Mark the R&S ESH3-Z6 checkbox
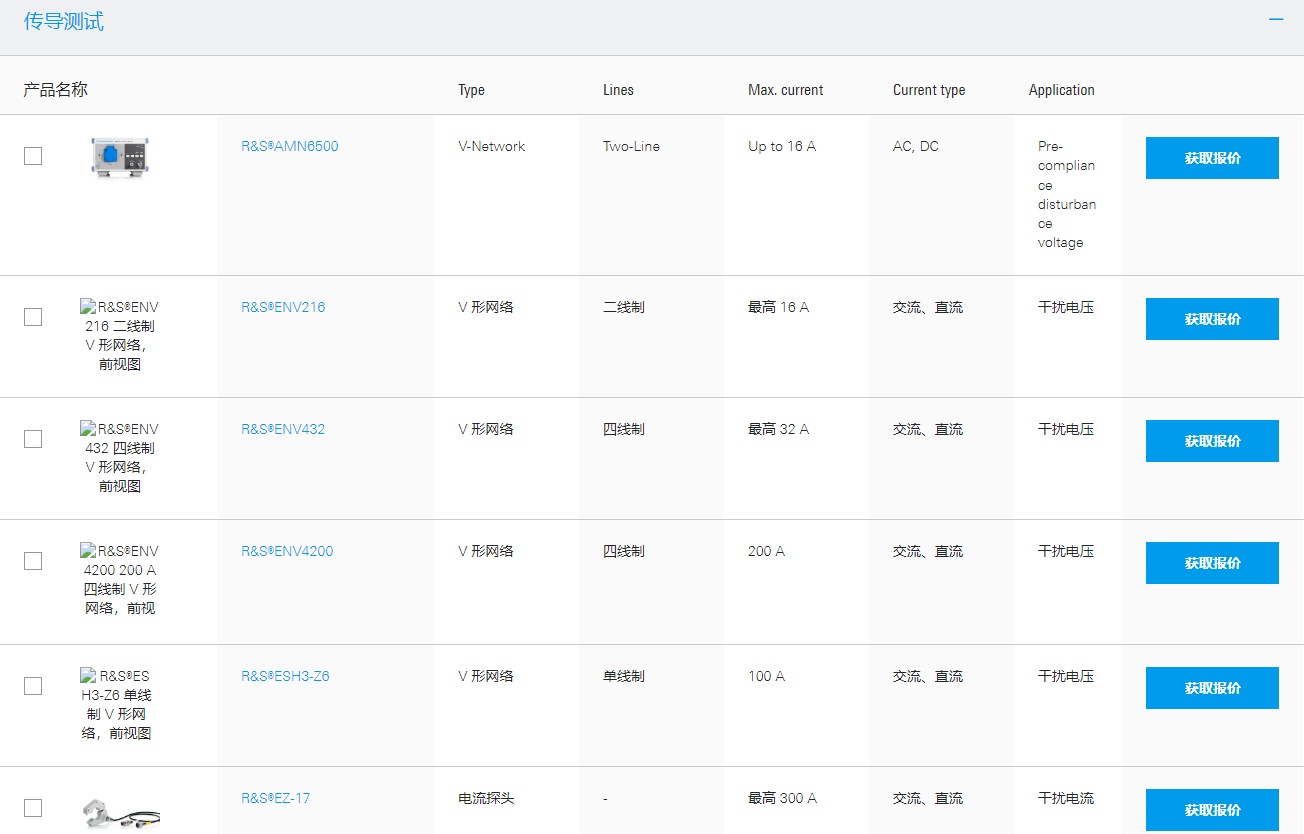Screen dimensions: 1304x834 point(33,686)
